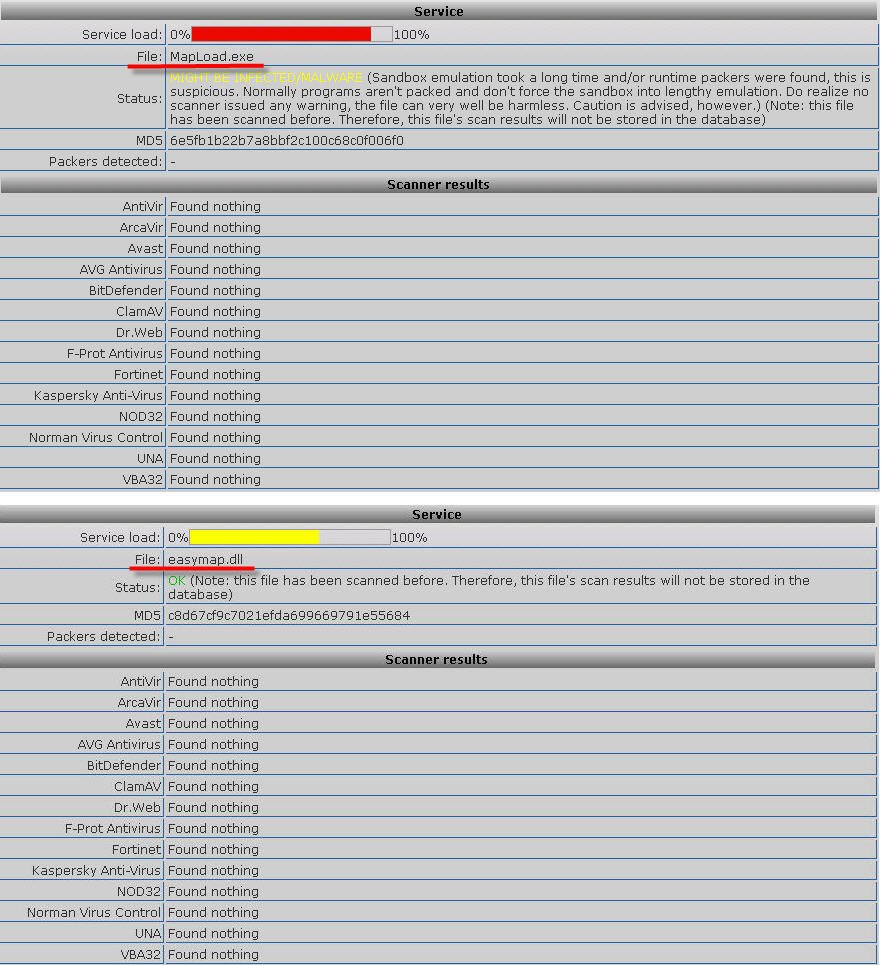Screen dimensions: 881x966
Task: Select MD5 hash 6e5fb1b22b7a8bbf2c100c68c0f006f0
Action: tap(286, 140)
